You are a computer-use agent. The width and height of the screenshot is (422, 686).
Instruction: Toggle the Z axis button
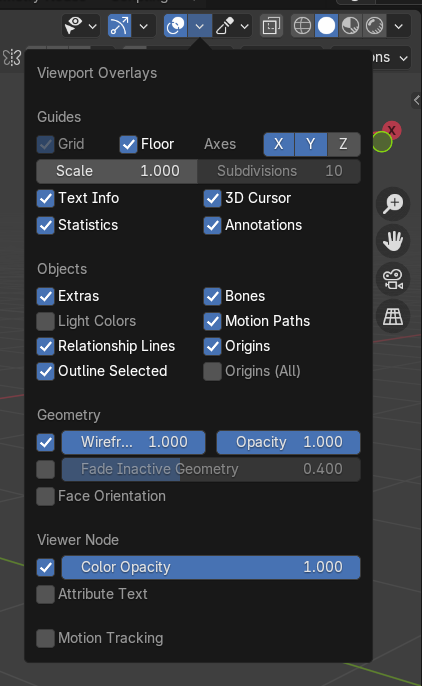tap(344, 144)
